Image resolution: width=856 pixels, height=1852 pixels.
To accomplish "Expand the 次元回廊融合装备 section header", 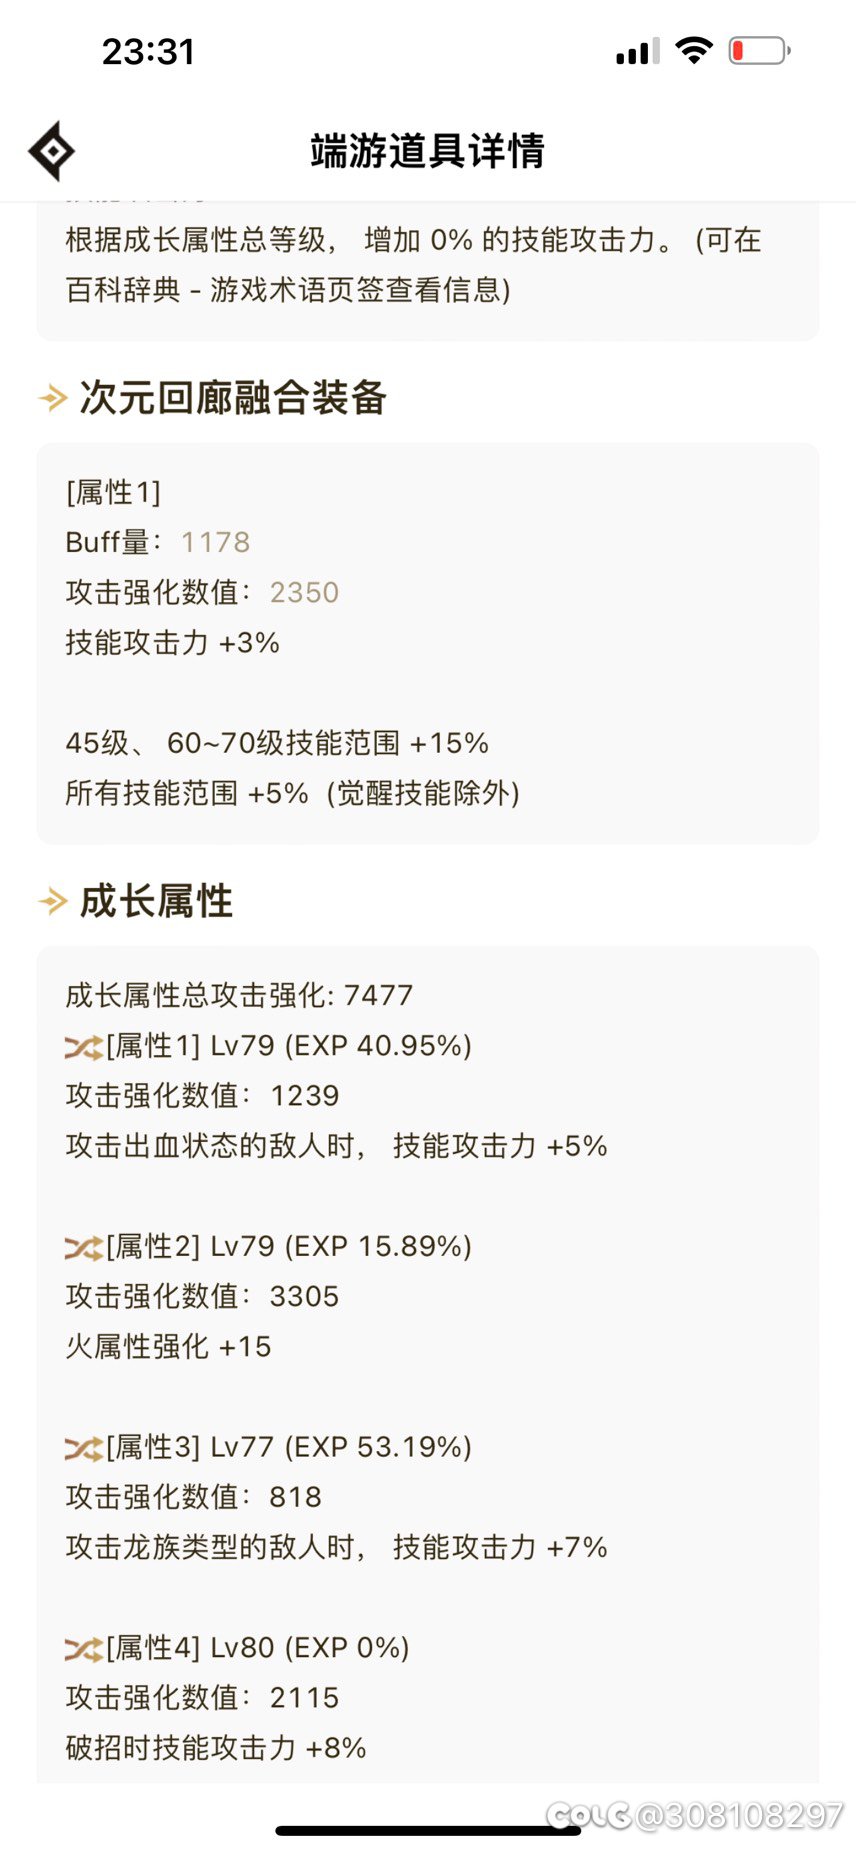I will [234, 398].
